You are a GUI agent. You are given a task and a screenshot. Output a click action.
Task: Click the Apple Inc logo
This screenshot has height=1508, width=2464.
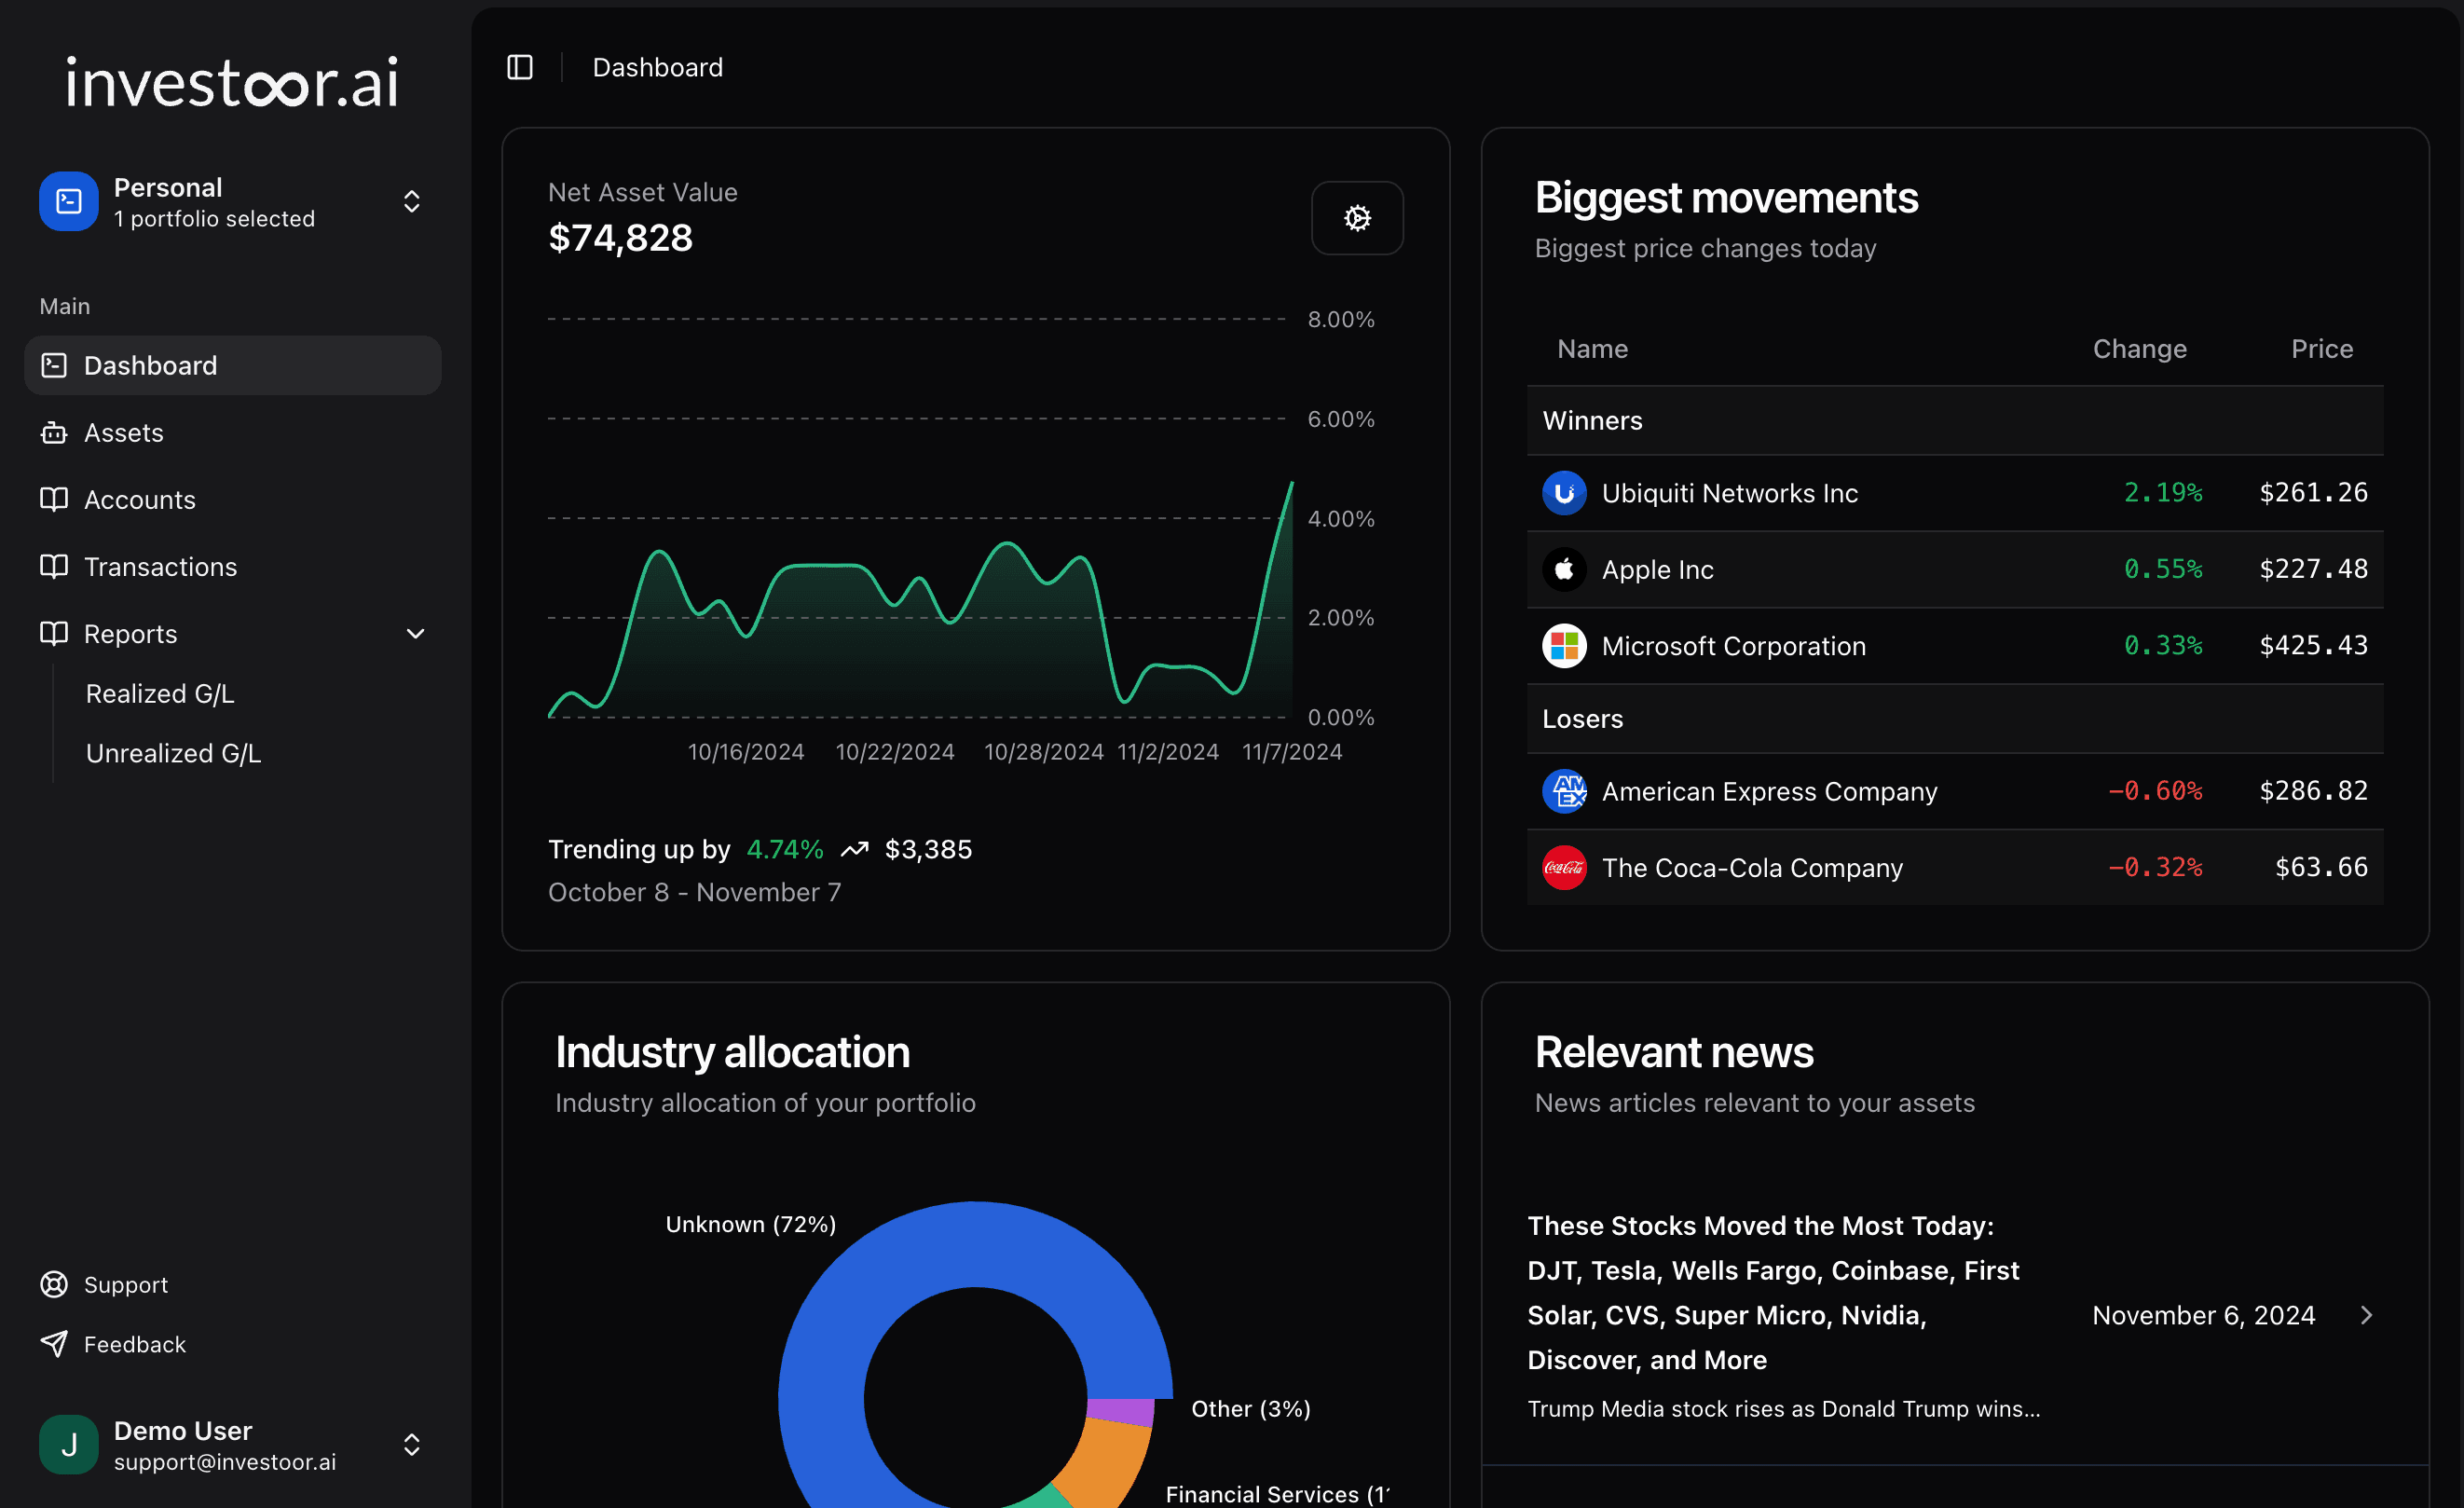[1564, 569]
